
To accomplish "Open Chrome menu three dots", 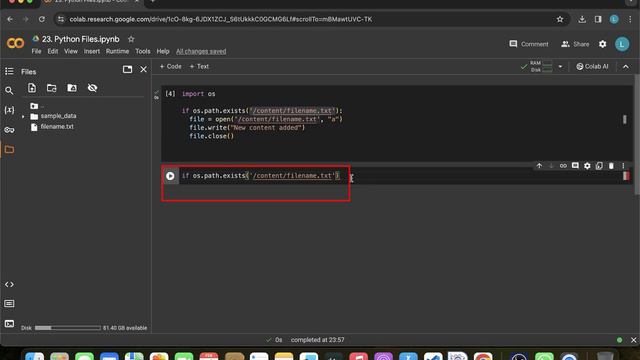I will [x=630, y=19].
